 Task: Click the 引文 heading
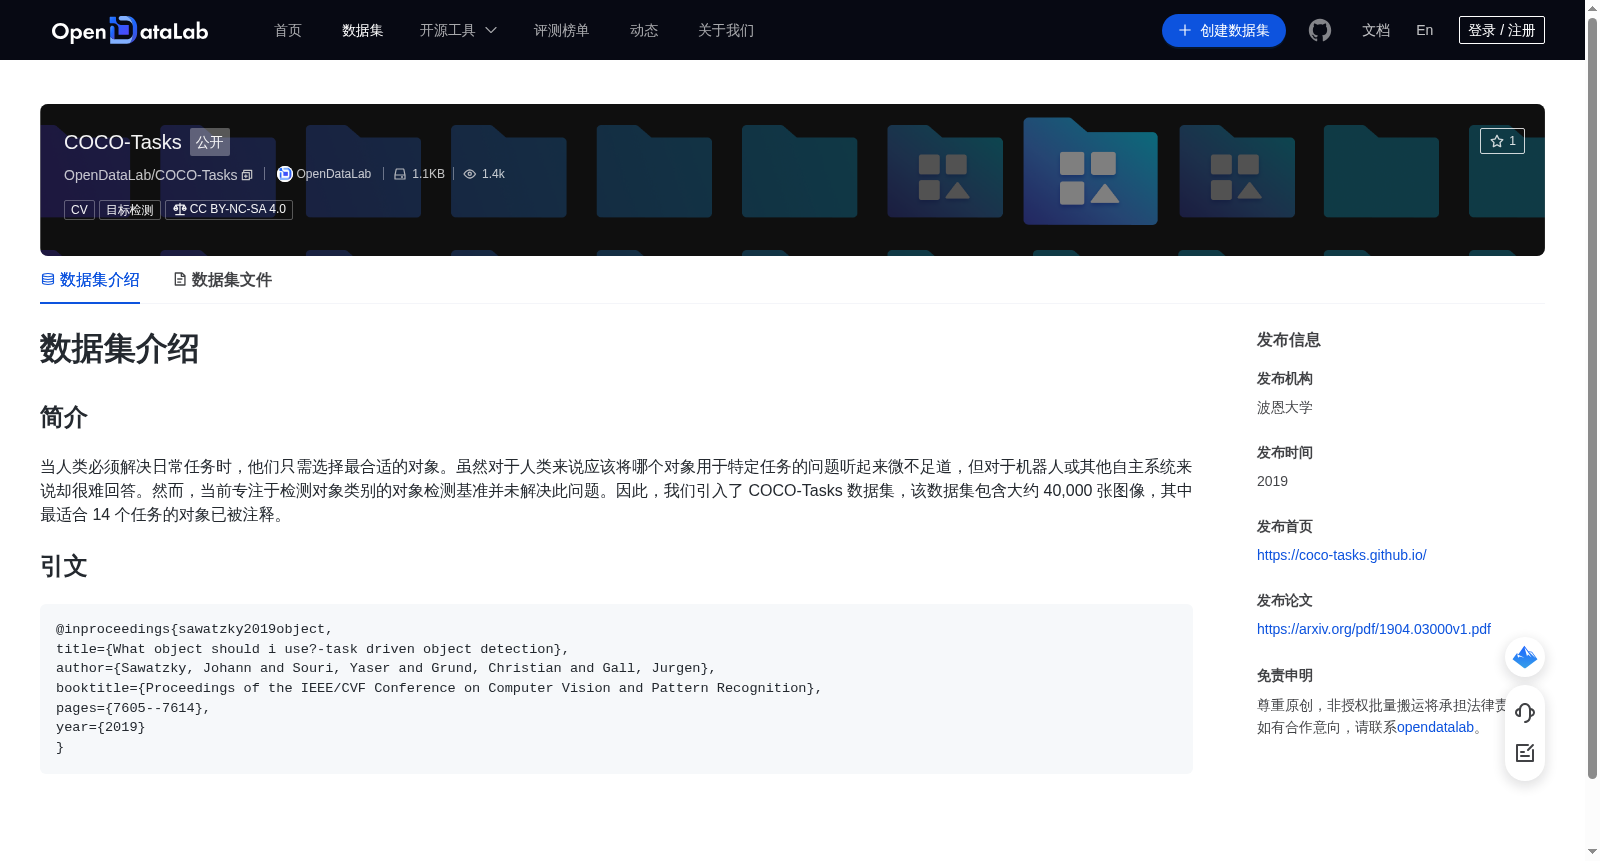click(64, 566)
